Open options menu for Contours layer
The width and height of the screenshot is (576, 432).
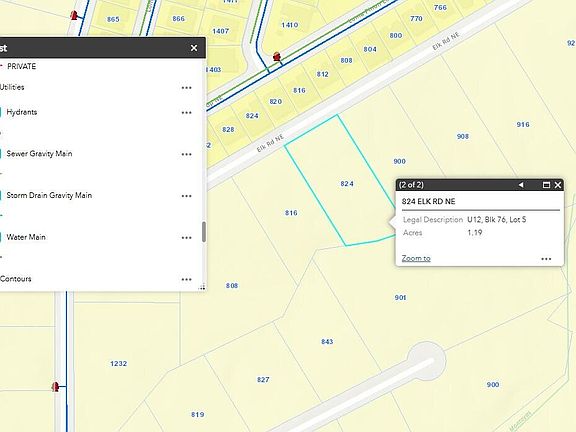pyautogui.click(x=187, y=280)
